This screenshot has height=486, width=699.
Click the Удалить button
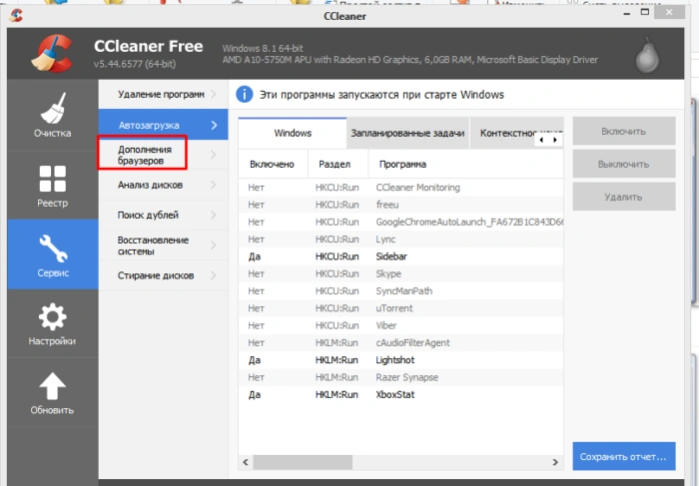(624, 197)
